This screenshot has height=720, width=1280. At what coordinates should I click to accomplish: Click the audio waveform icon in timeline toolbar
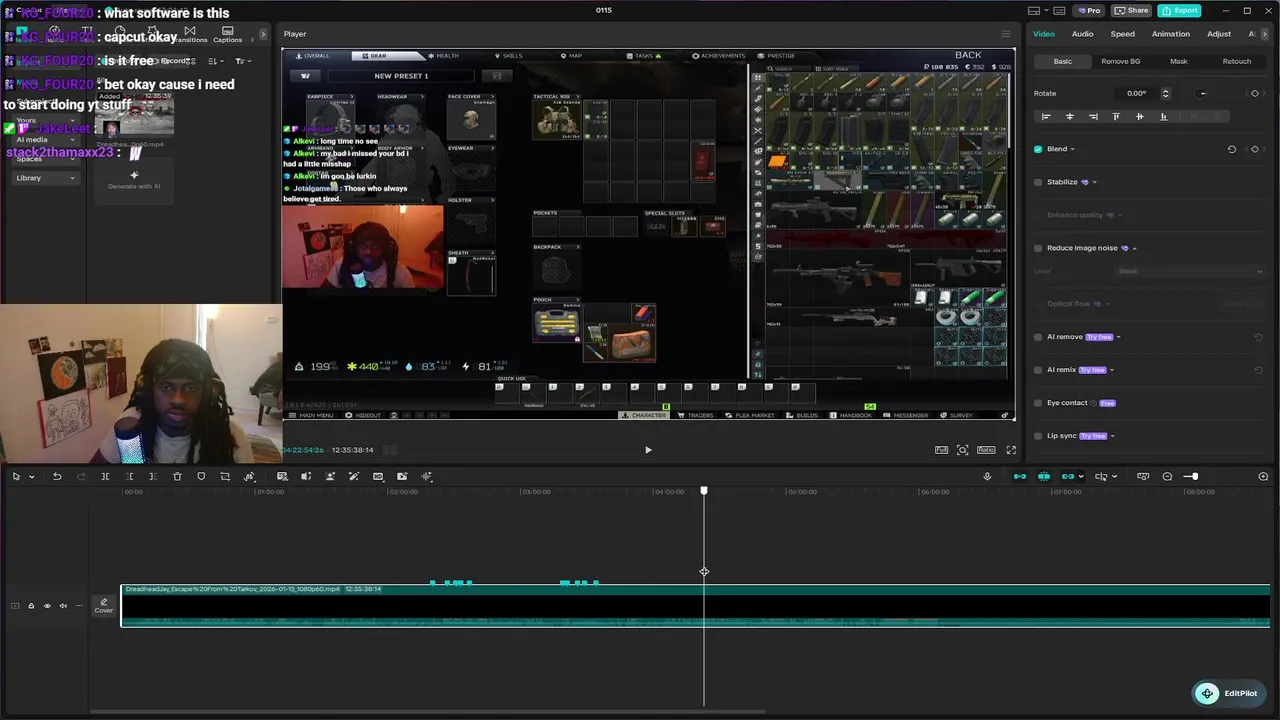427,476
